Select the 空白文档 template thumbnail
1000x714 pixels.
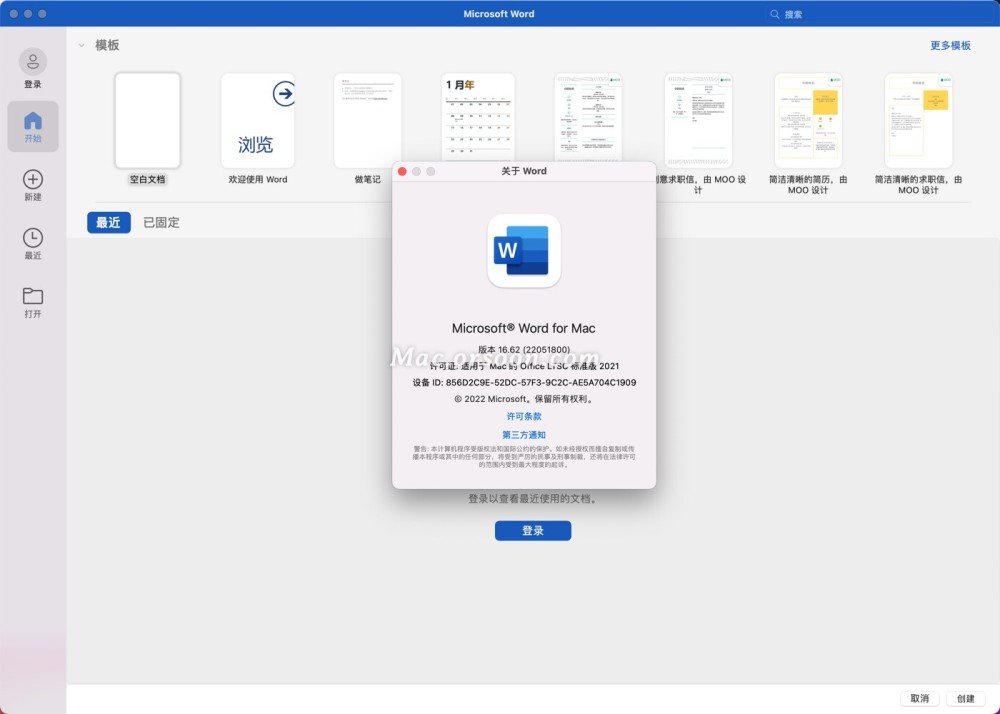(x=147, y=120)
